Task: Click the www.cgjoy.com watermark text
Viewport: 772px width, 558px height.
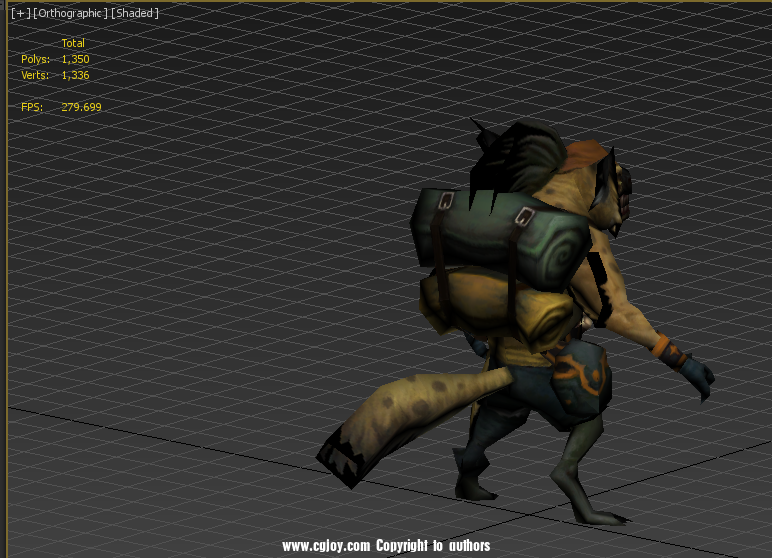Action: tap(327, 546)
